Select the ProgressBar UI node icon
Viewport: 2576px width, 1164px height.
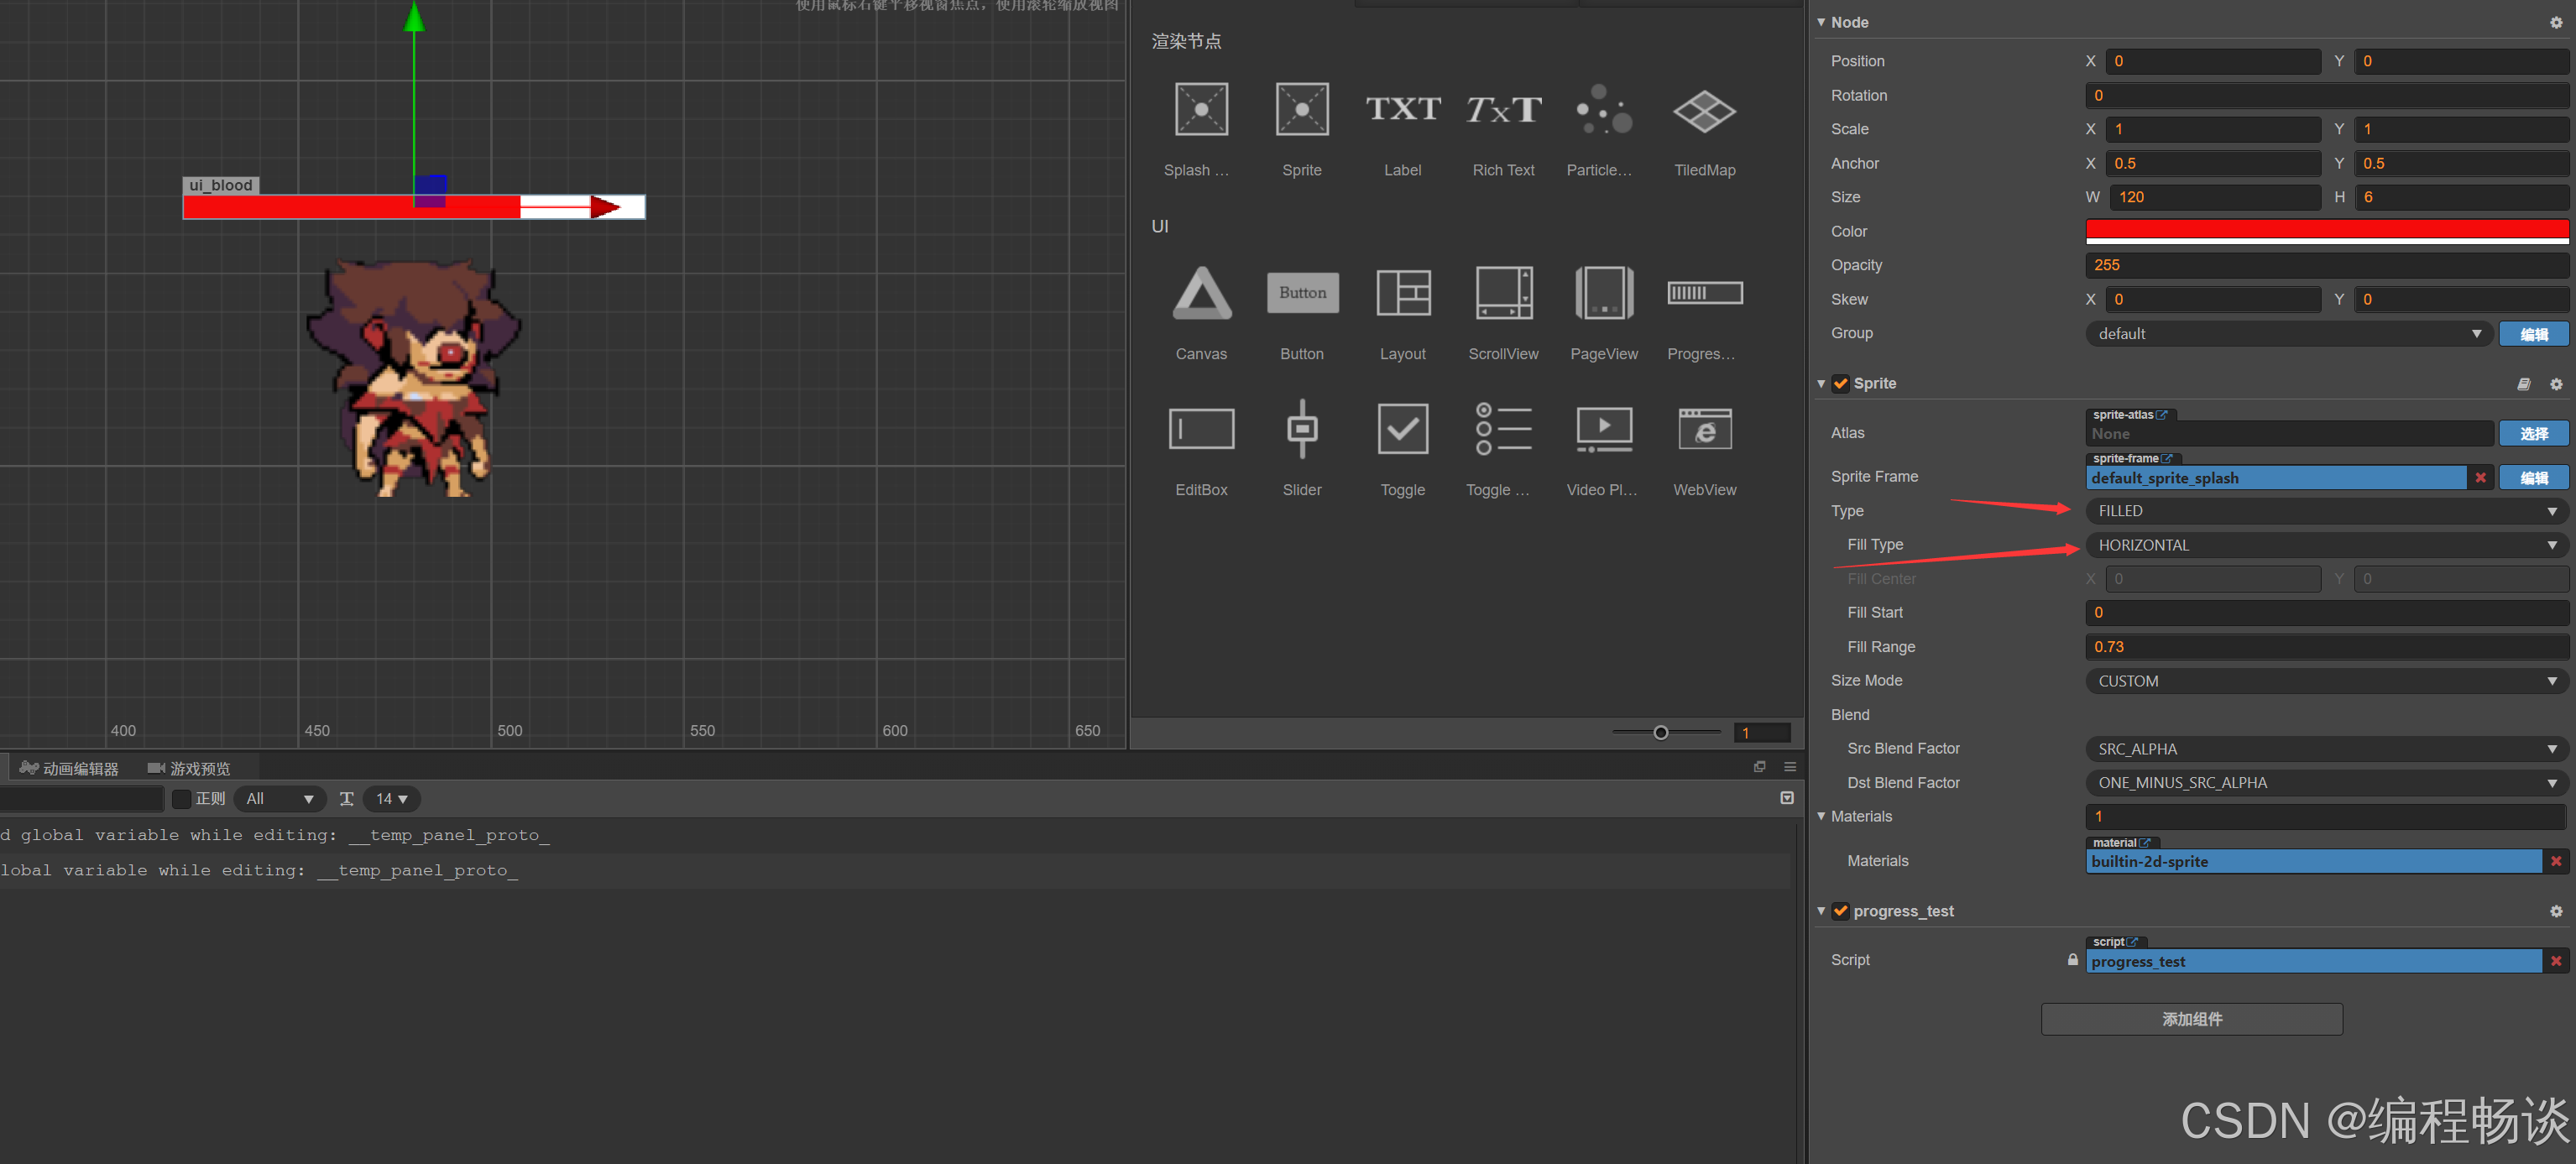pyautogui.click(x=1704, y=294)
